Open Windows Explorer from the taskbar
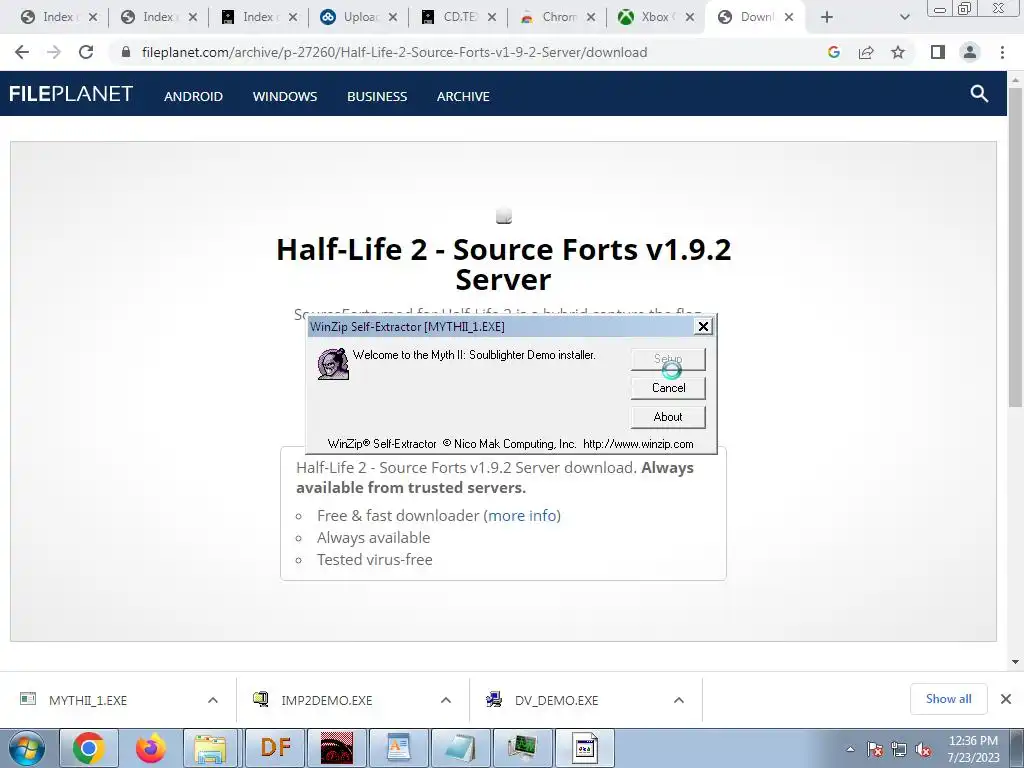The width and height of the screenshot is (1024, 768). coord(212,748)
